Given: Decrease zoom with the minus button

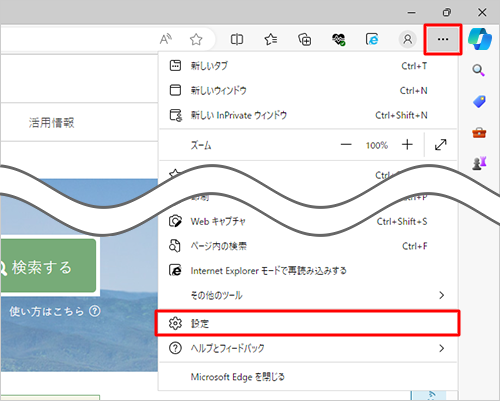Looking at the screenshot, I should coord(346,145).
